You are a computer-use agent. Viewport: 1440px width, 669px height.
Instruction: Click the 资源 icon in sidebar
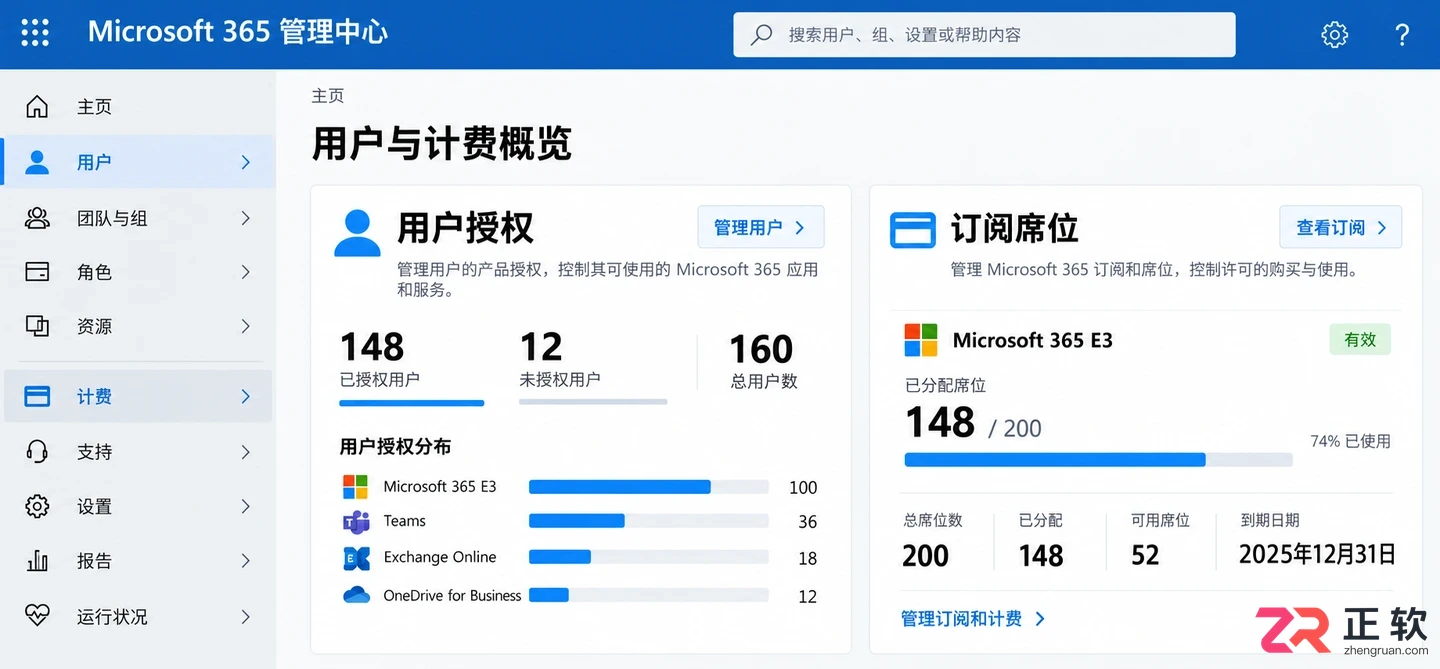pos(37,326)
